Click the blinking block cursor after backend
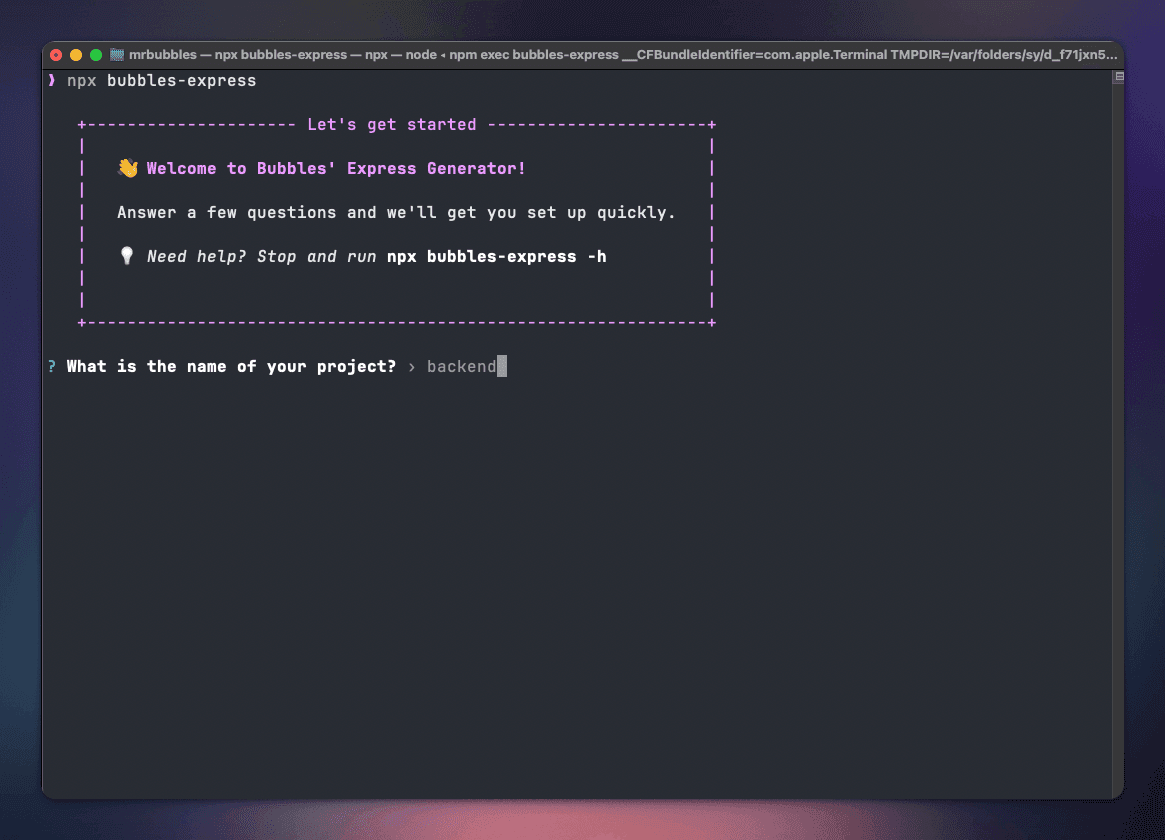 click(503, 366)
